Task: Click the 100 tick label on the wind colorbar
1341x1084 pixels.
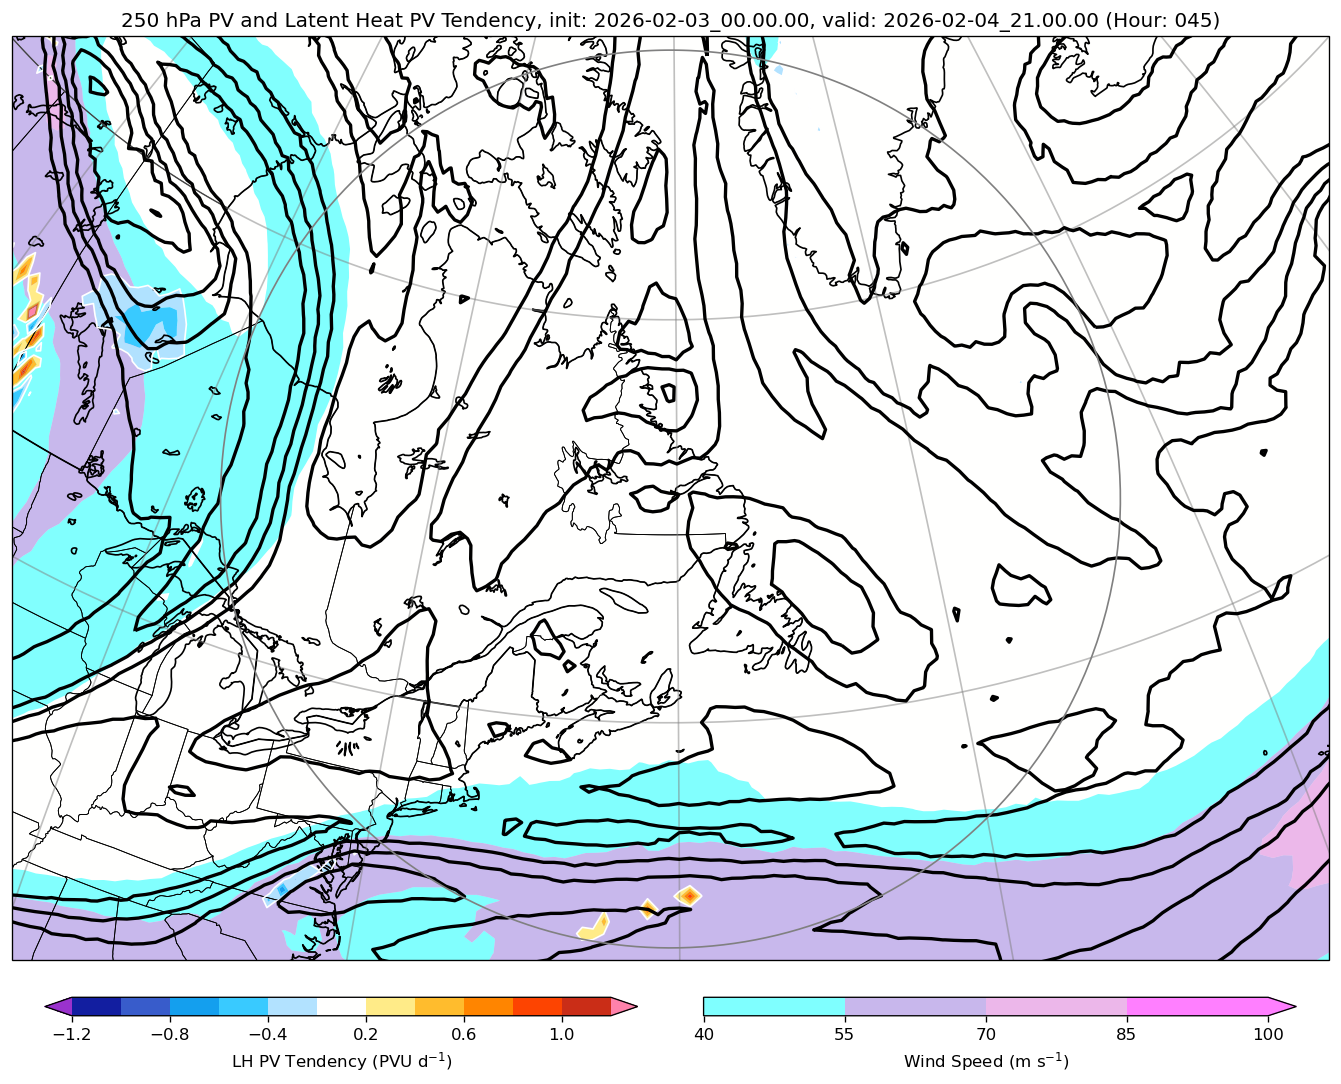Action: coord(1268,1034)
